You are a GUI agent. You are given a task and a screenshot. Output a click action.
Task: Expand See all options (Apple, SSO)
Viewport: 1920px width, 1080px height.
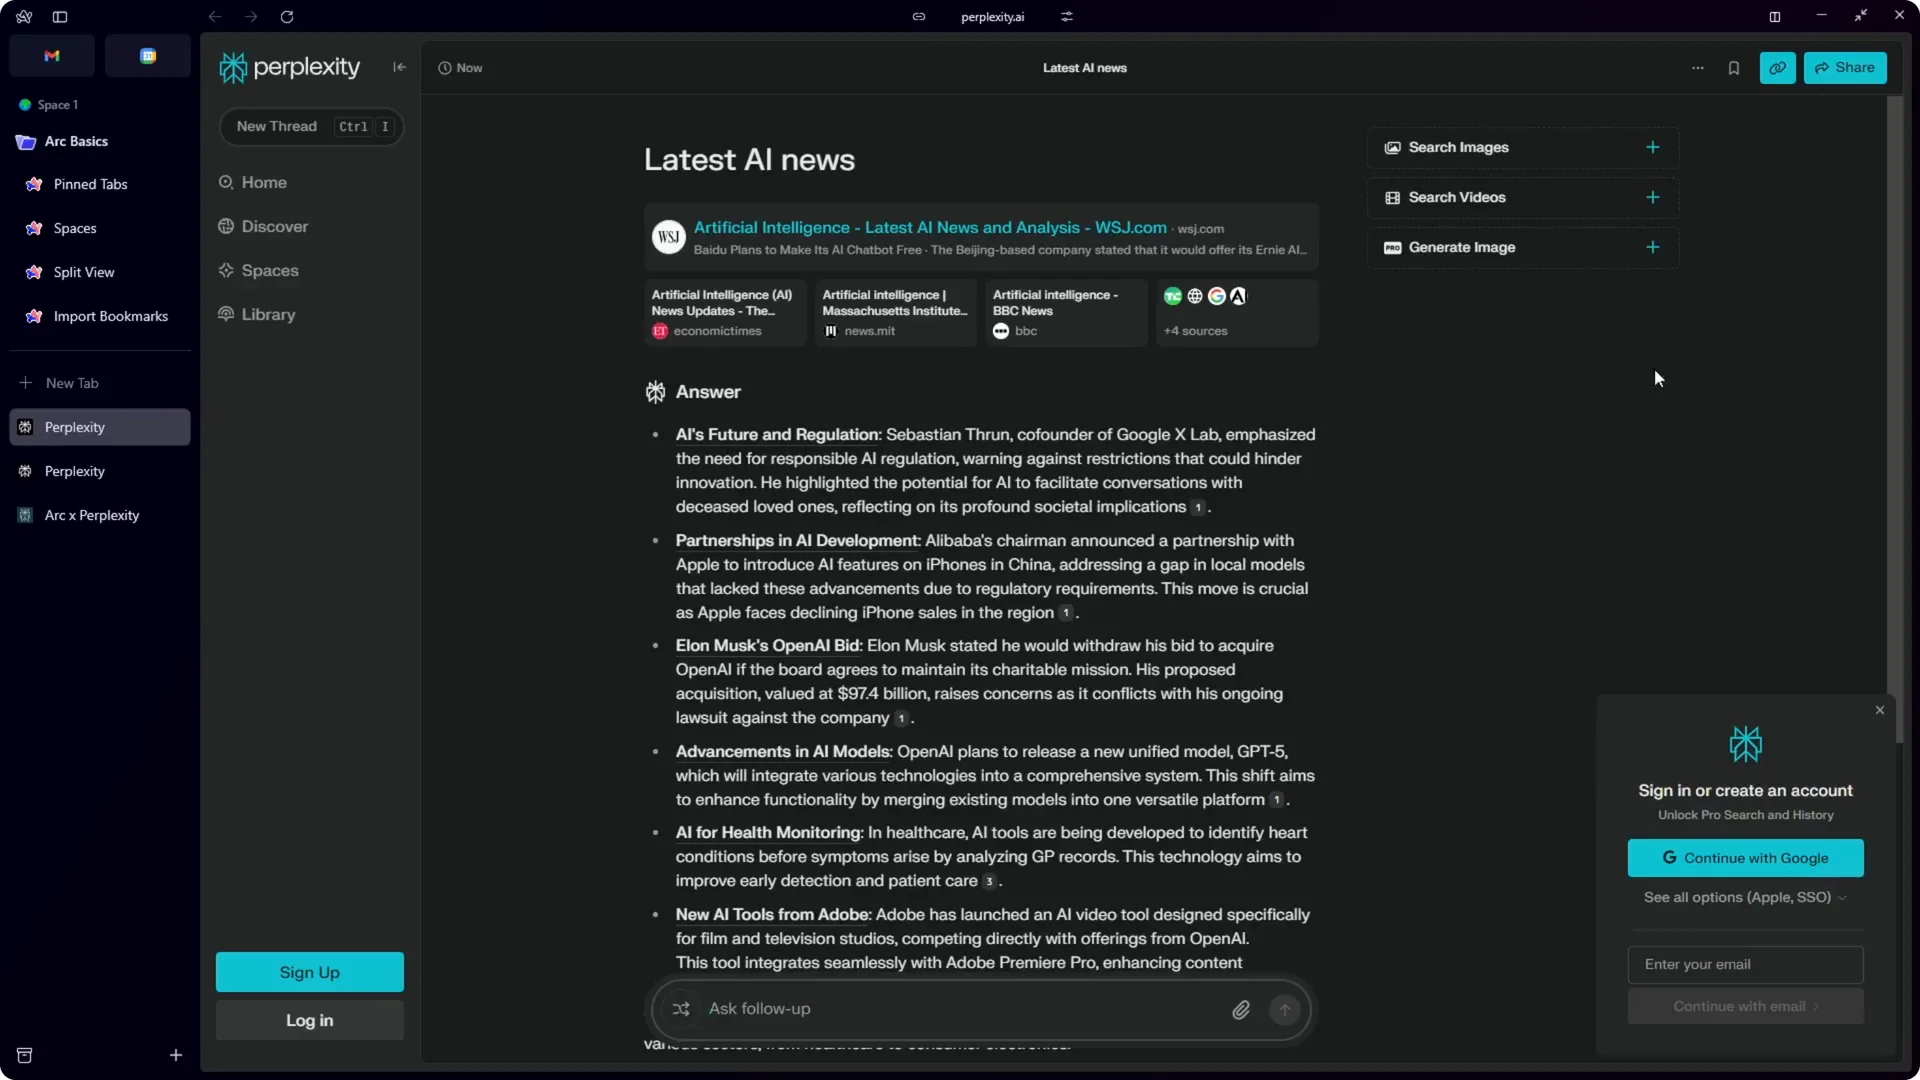(1744, 897)
